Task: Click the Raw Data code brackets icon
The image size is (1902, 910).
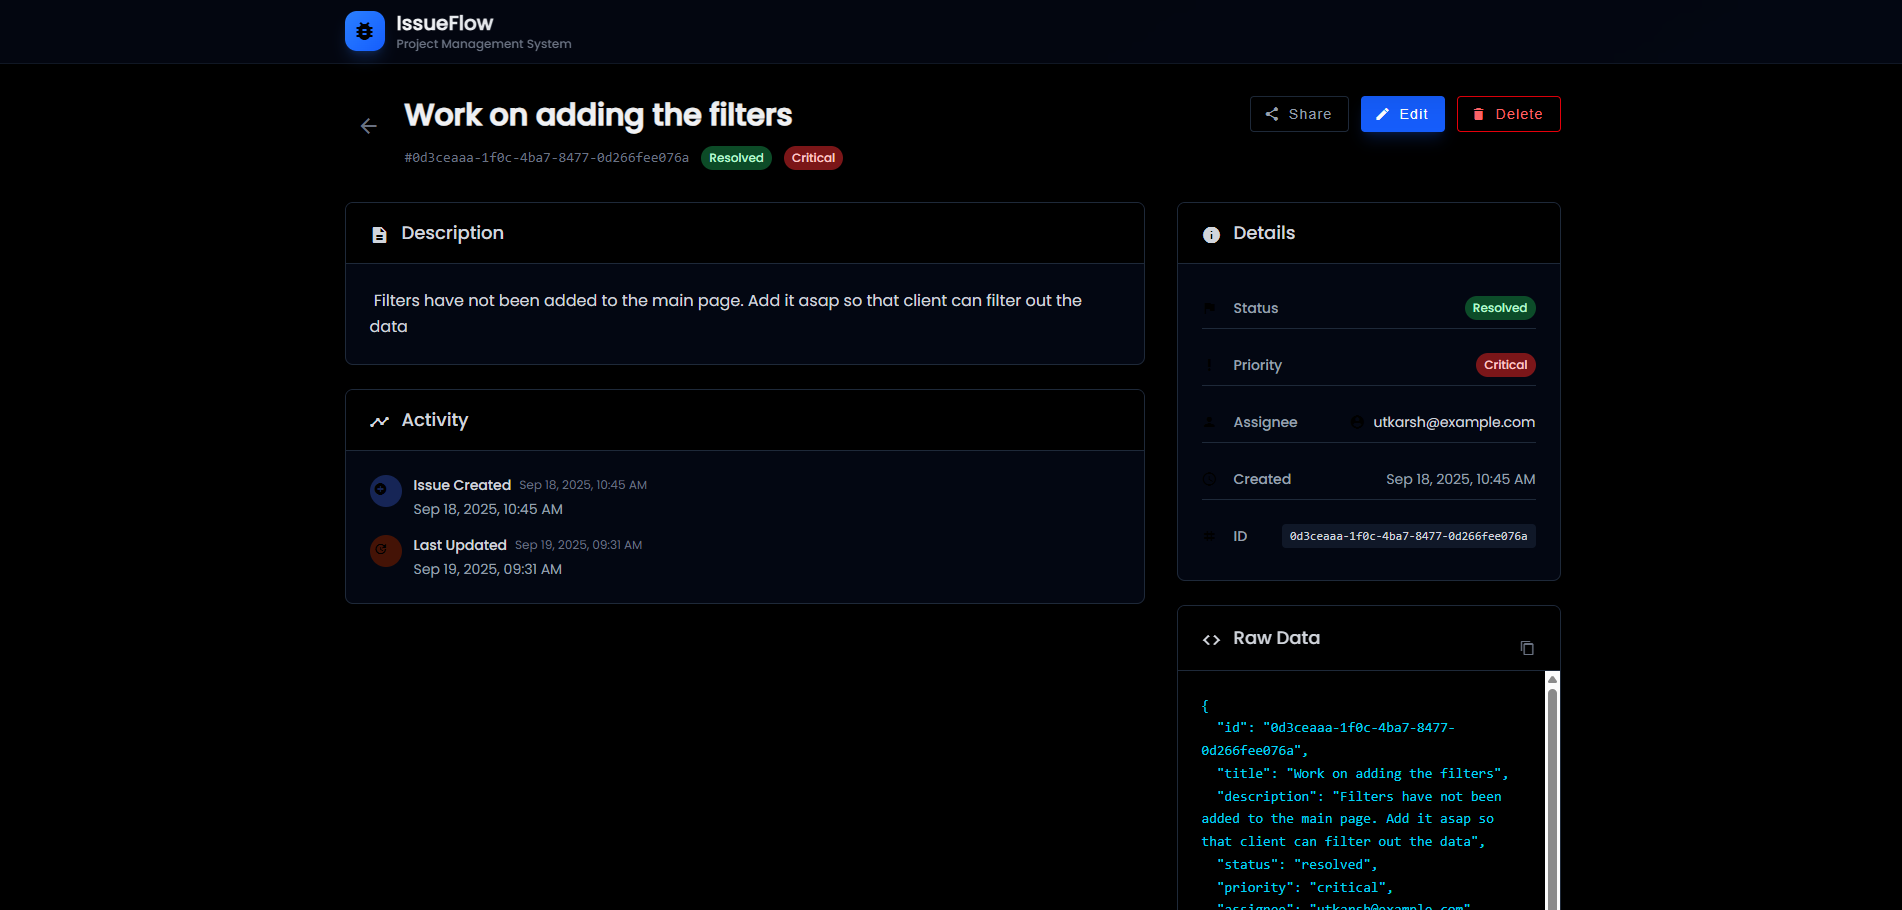Action: [x=1211, y=640]
